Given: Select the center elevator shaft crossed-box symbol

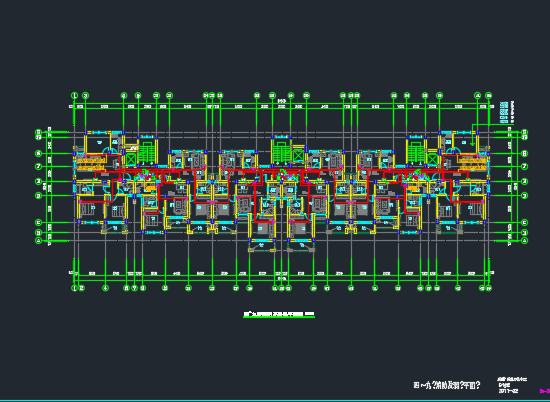Looking at the screenshot, I should click(298, 155).
